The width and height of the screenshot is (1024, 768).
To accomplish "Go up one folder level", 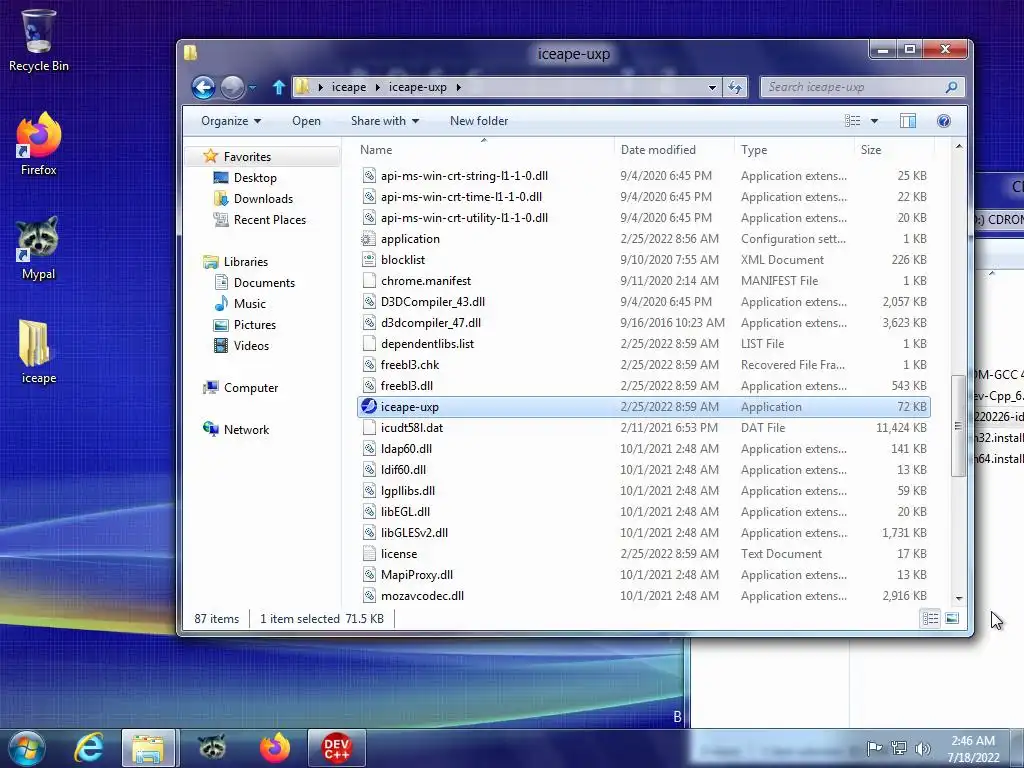I will click(x=279, y=87).
